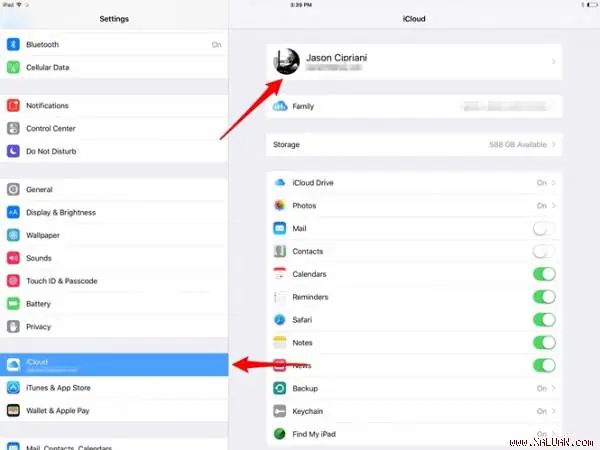Viewport: 600px width, 450px height.
Task: Tap the Sounds speaker icon
Action: tap(13, 258)
